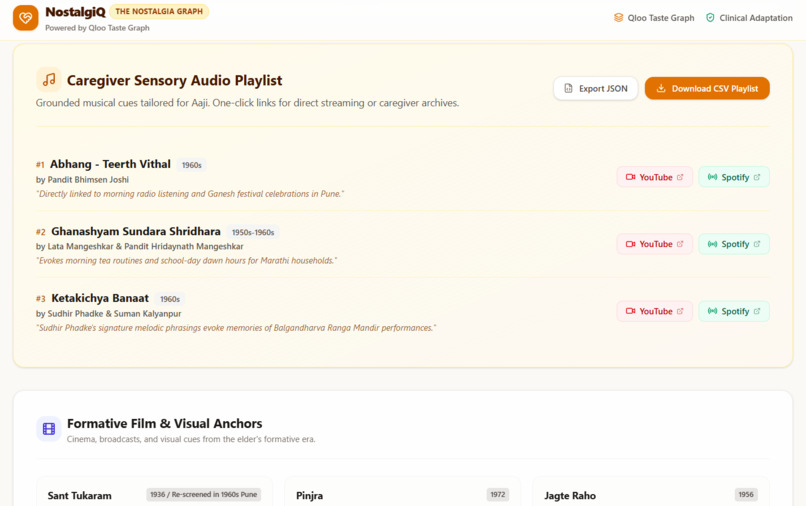
Task: Click the Clinical Adaptation shield icon
Action: 710,17
